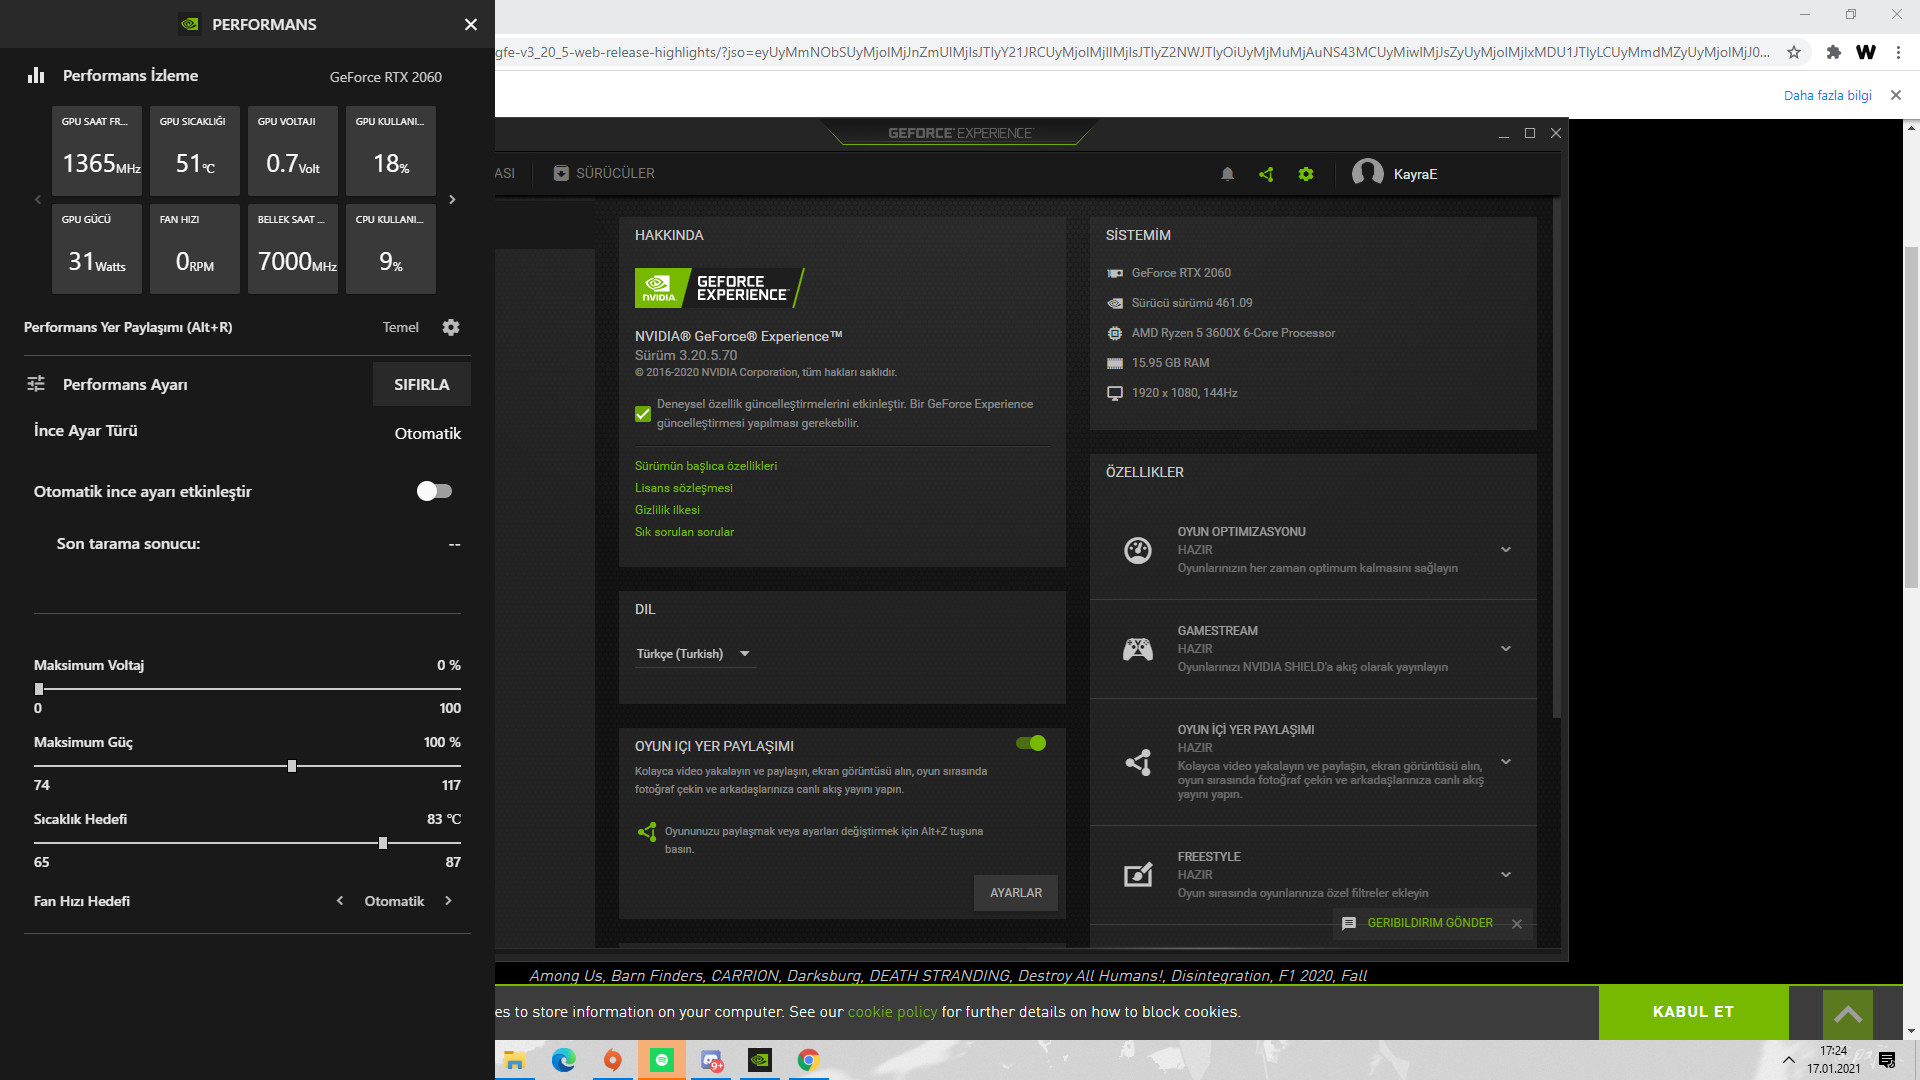Image resolution: width=1920 pixels, height=1080 pixels.
Task: Open GeForce Experience settings gear
Action: coord(1306,174)
